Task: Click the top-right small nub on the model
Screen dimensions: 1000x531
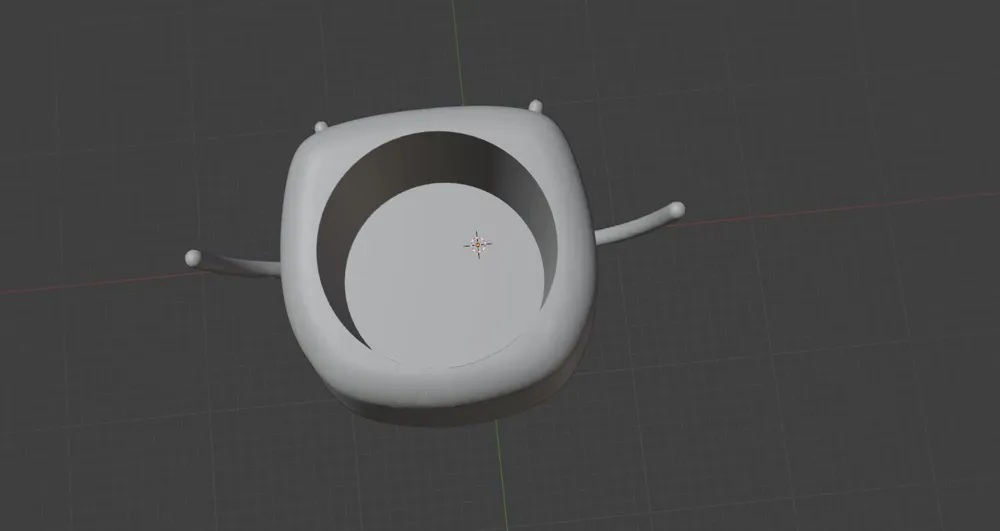Action: [x=535, y=105]
